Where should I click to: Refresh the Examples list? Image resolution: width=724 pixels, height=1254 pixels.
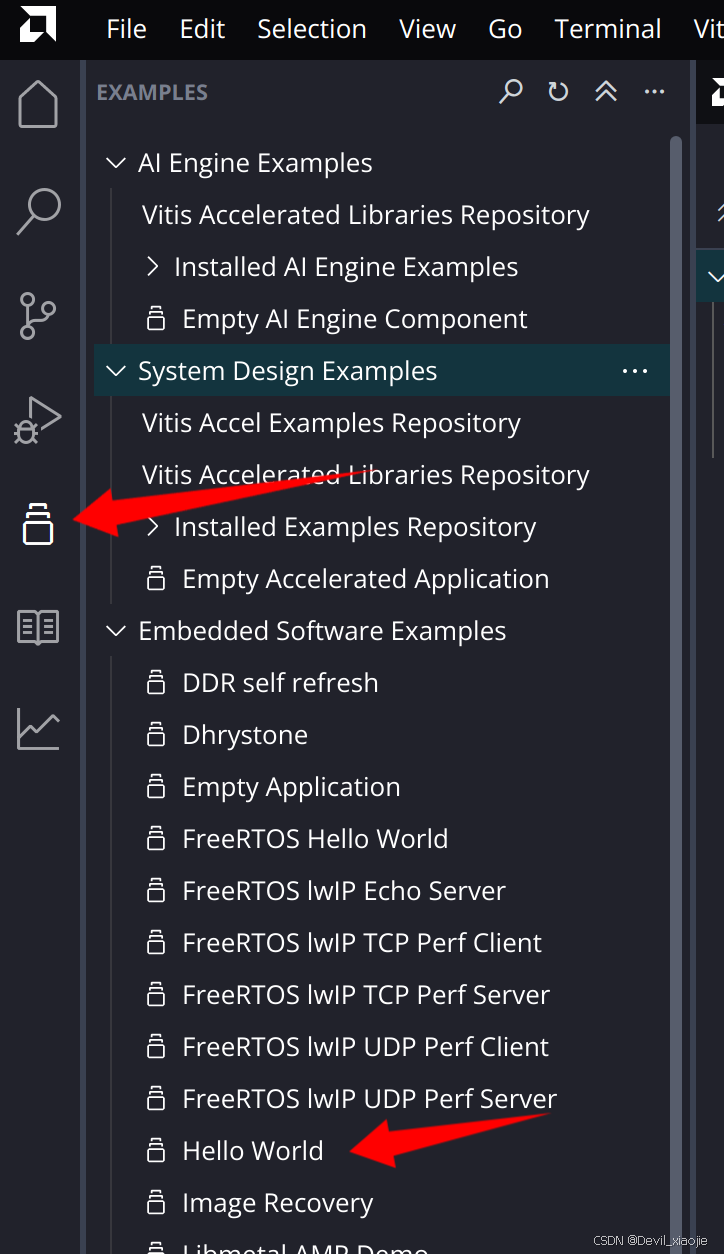pyautogui.click(x=558, y=92)
